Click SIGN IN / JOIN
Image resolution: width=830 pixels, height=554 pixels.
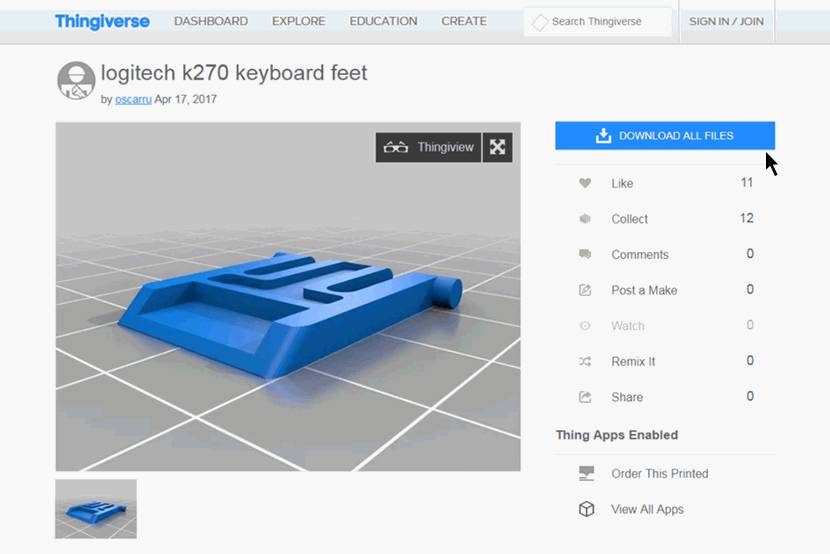726,22
